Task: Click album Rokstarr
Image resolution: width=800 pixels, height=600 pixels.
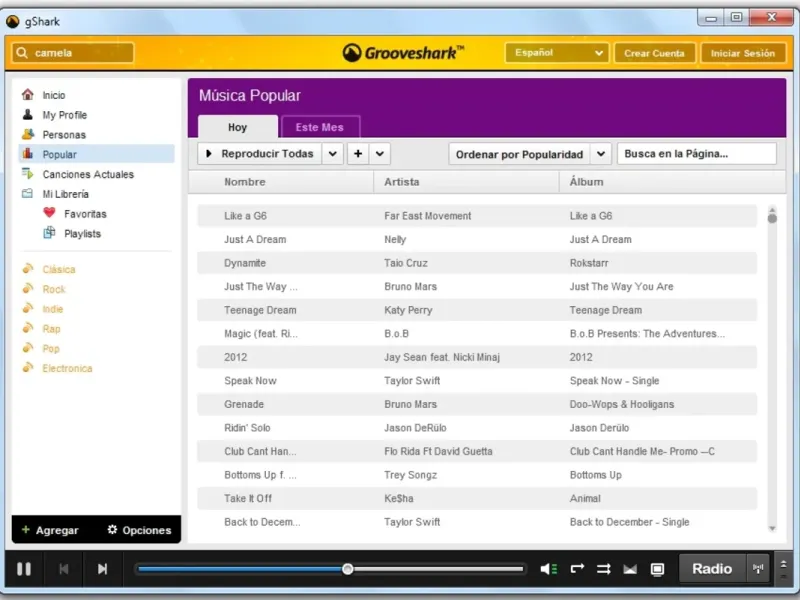Action: tap(589, 263)
